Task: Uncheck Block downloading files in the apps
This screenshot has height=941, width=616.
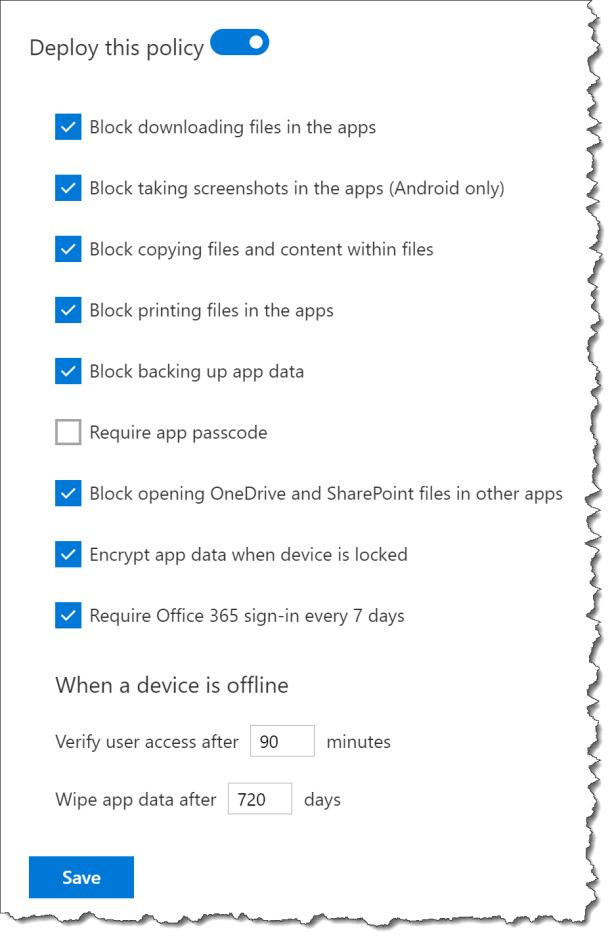Action: 67,127
